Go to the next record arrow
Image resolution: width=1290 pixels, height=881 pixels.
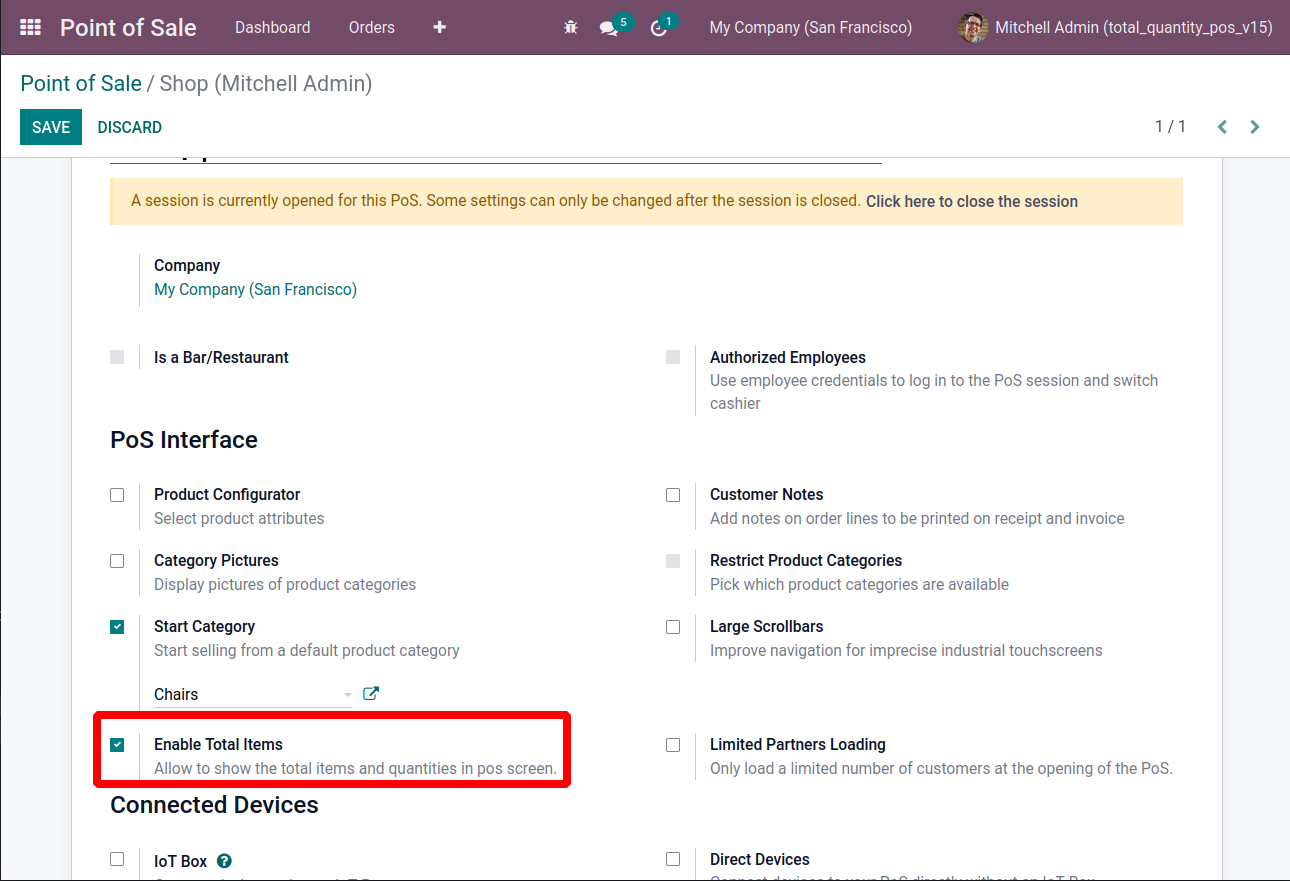click(1255, 127)
